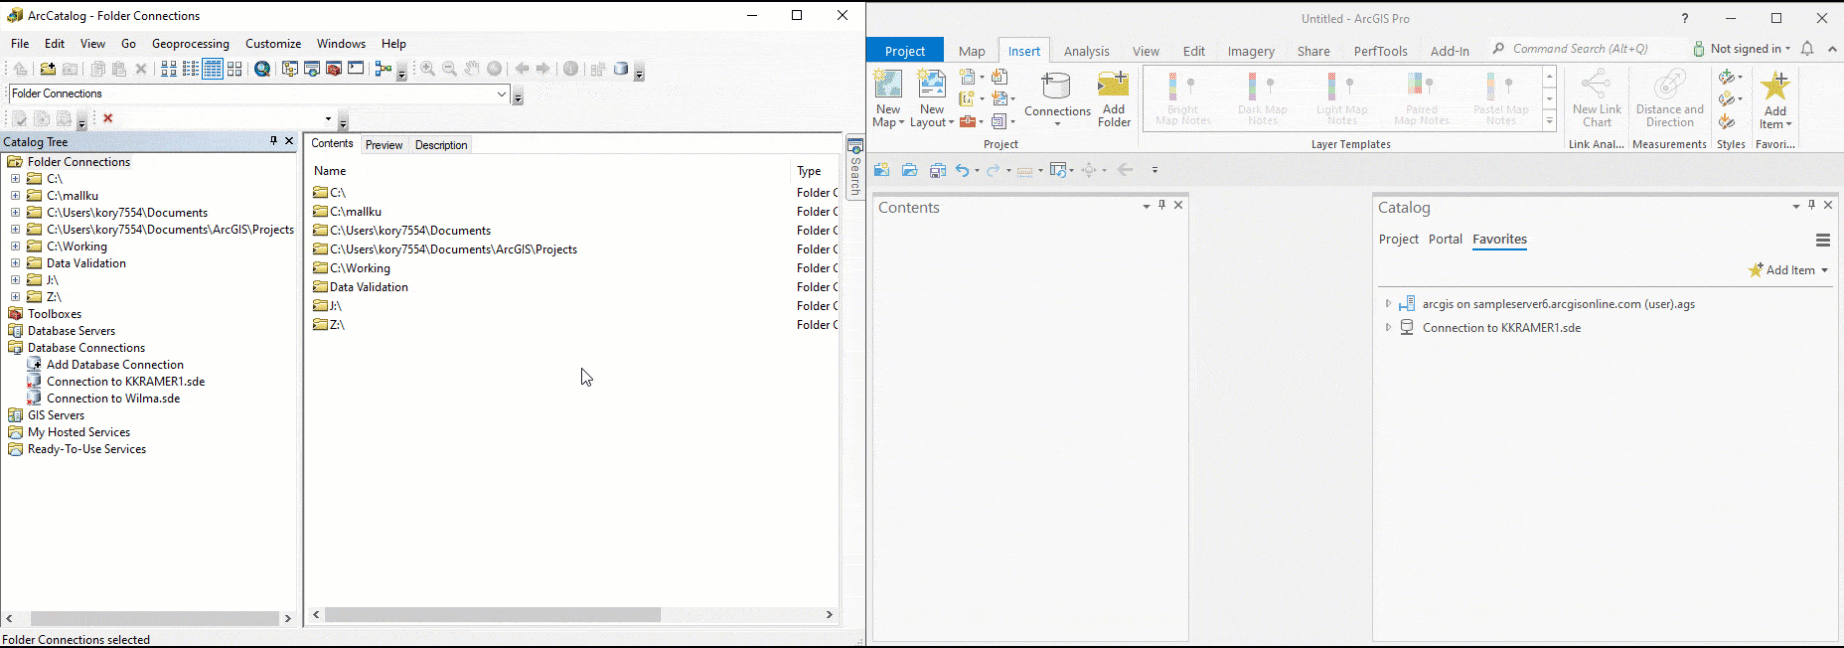This screenshot has width=1844, height=648.
Task: Click Save Project icon in quick access toolbar
Action: (x=937, y=170)
